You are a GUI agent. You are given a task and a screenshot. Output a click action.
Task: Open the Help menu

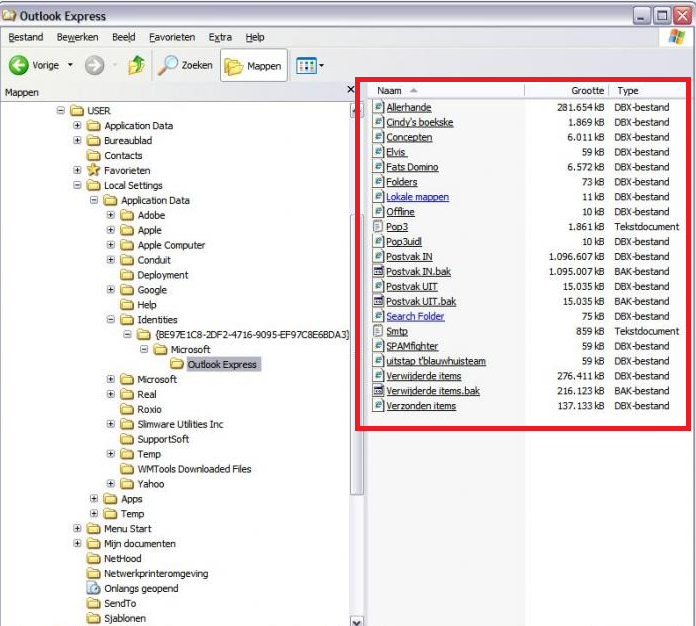[x=255, y=37]
